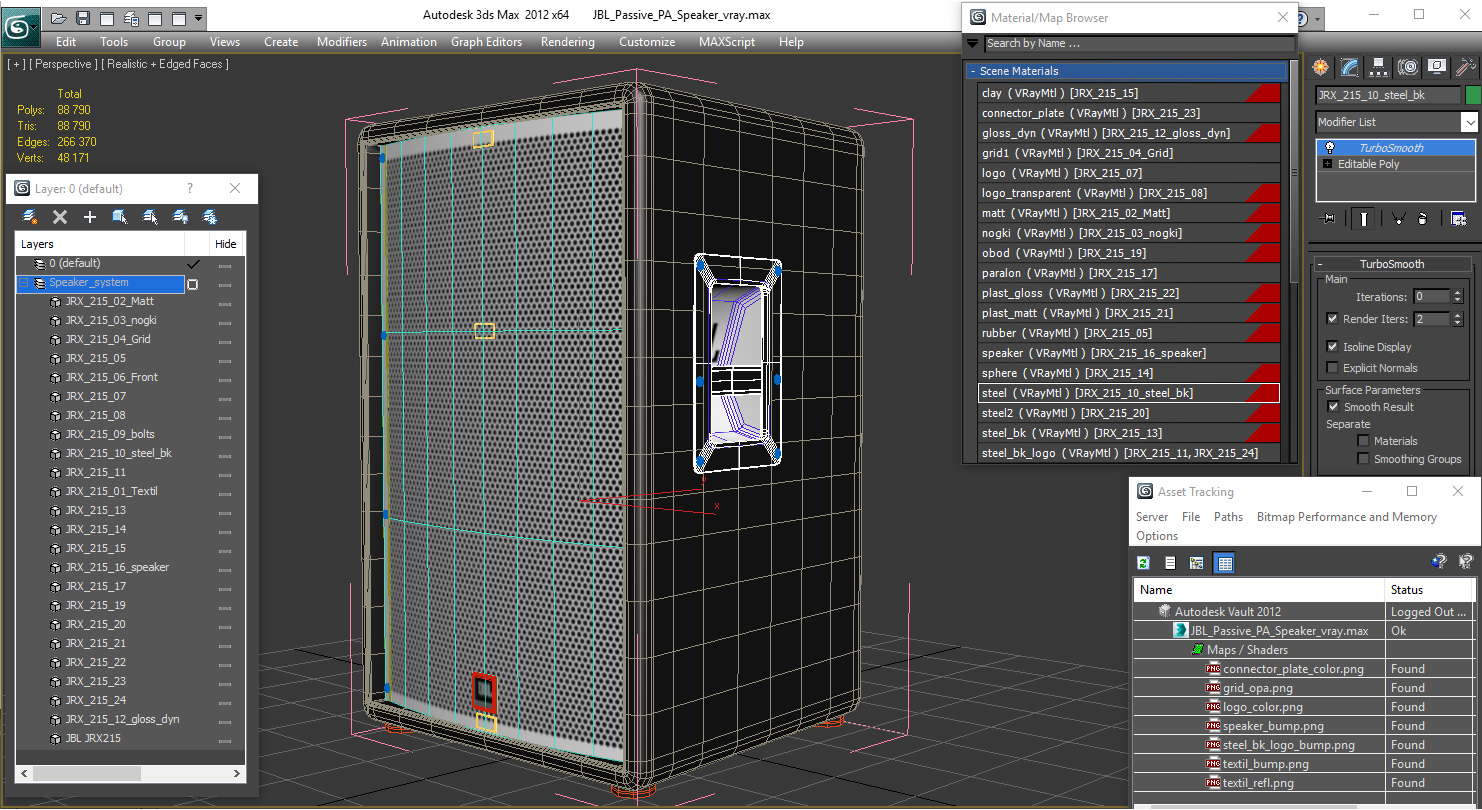Click the Search by Name field
The width and height of the screenshot is (1482, 810).
1139,43
